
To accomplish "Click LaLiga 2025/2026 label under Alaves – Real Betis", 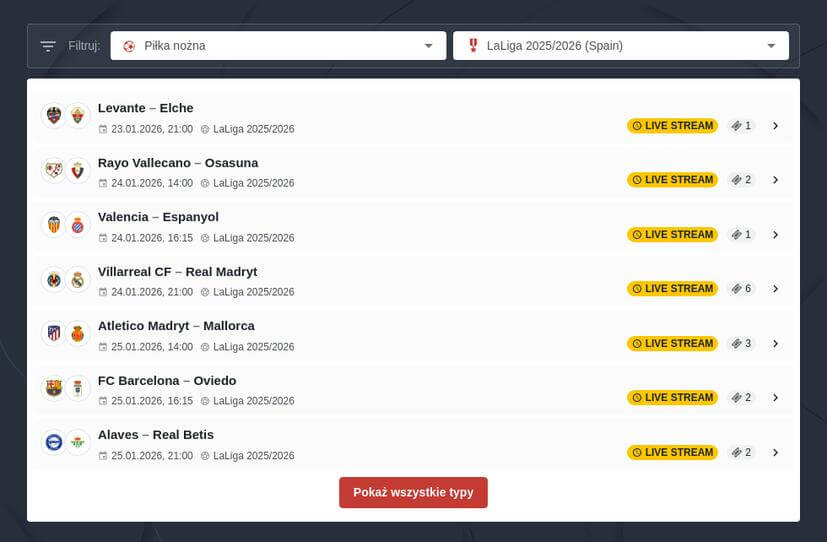I will pyautogui.click(x=254, y=456).
